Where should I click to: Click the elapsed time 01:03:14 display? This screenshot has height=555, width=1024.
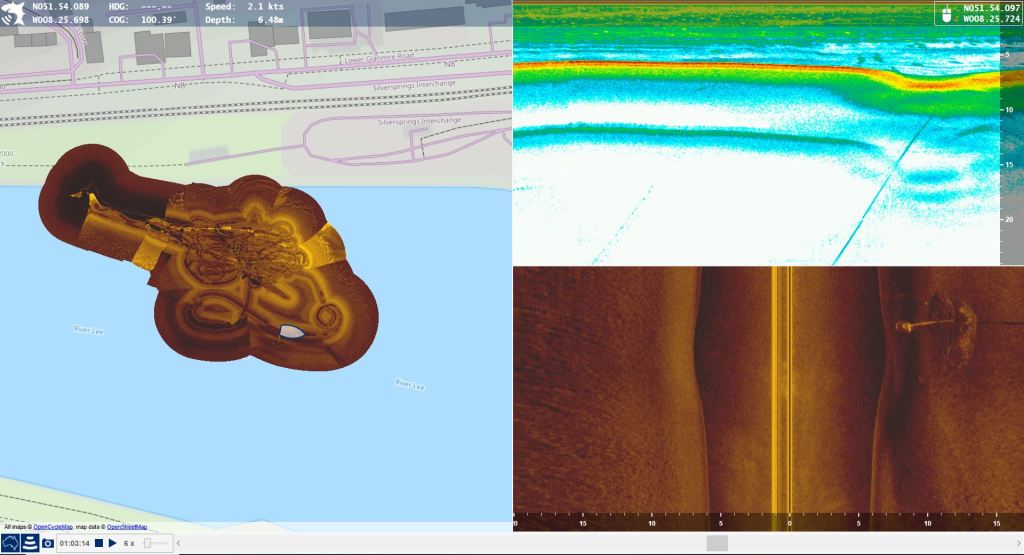coord(74,543)
